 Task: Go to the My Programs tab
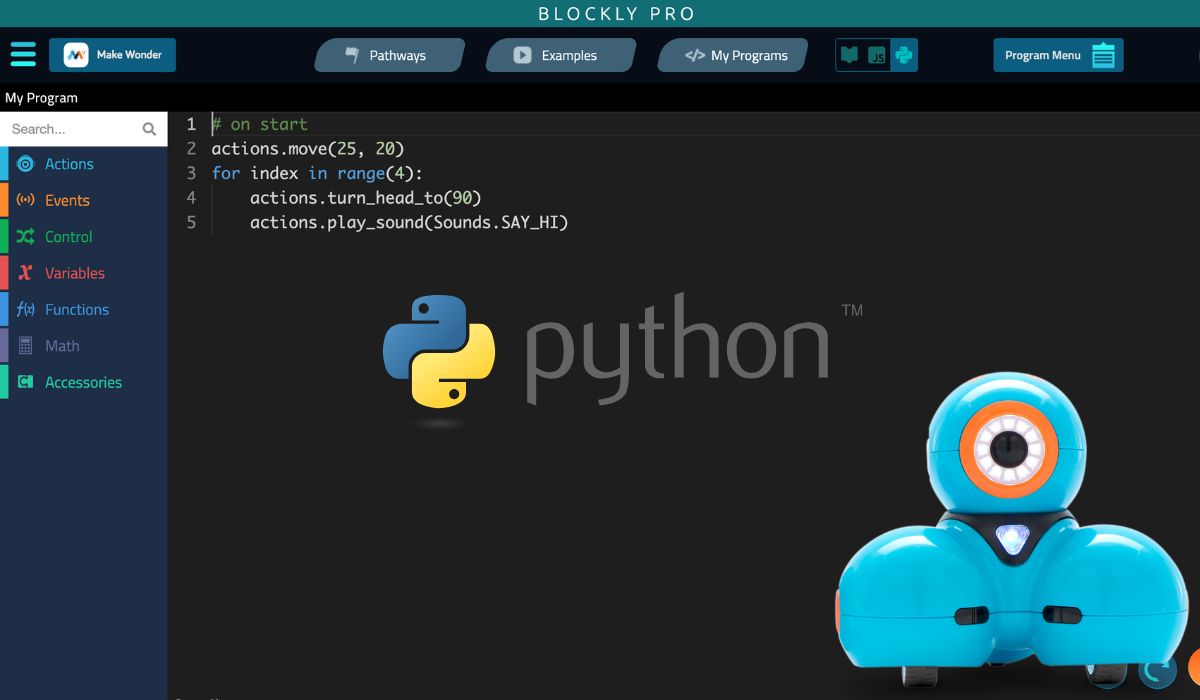click(737, 56)
